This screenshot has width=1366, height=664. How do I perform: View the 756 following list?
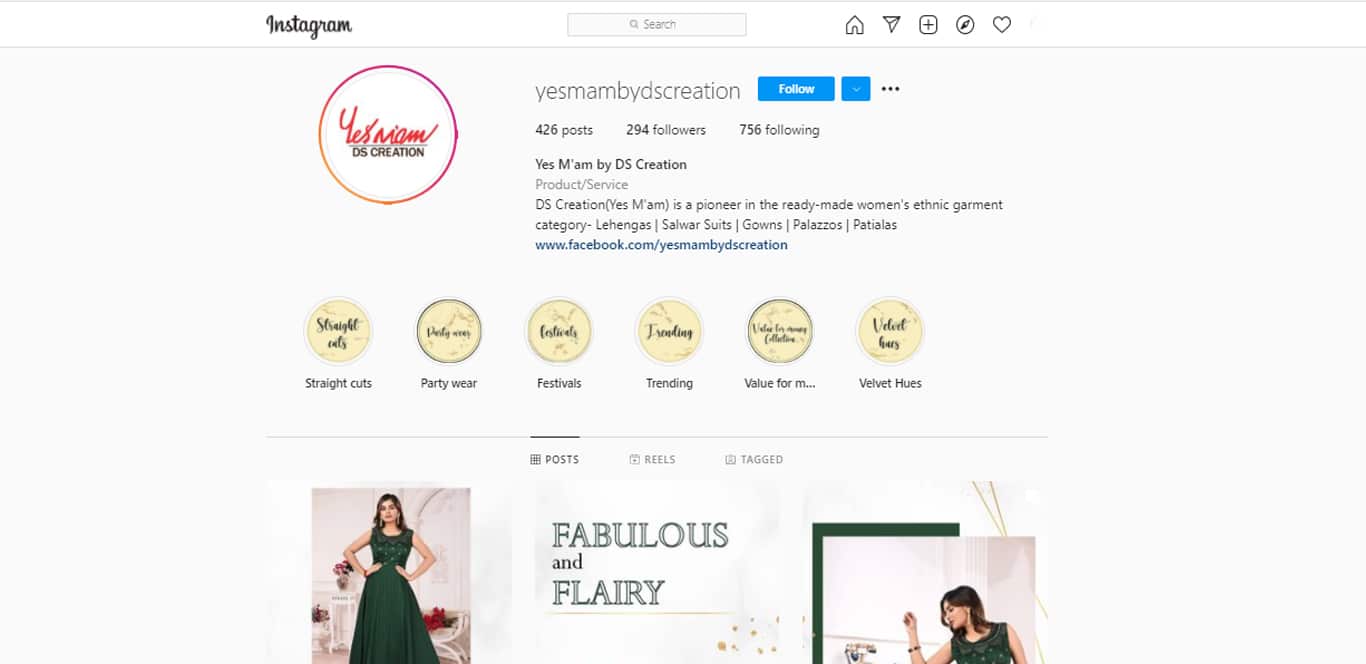point(779,130)
